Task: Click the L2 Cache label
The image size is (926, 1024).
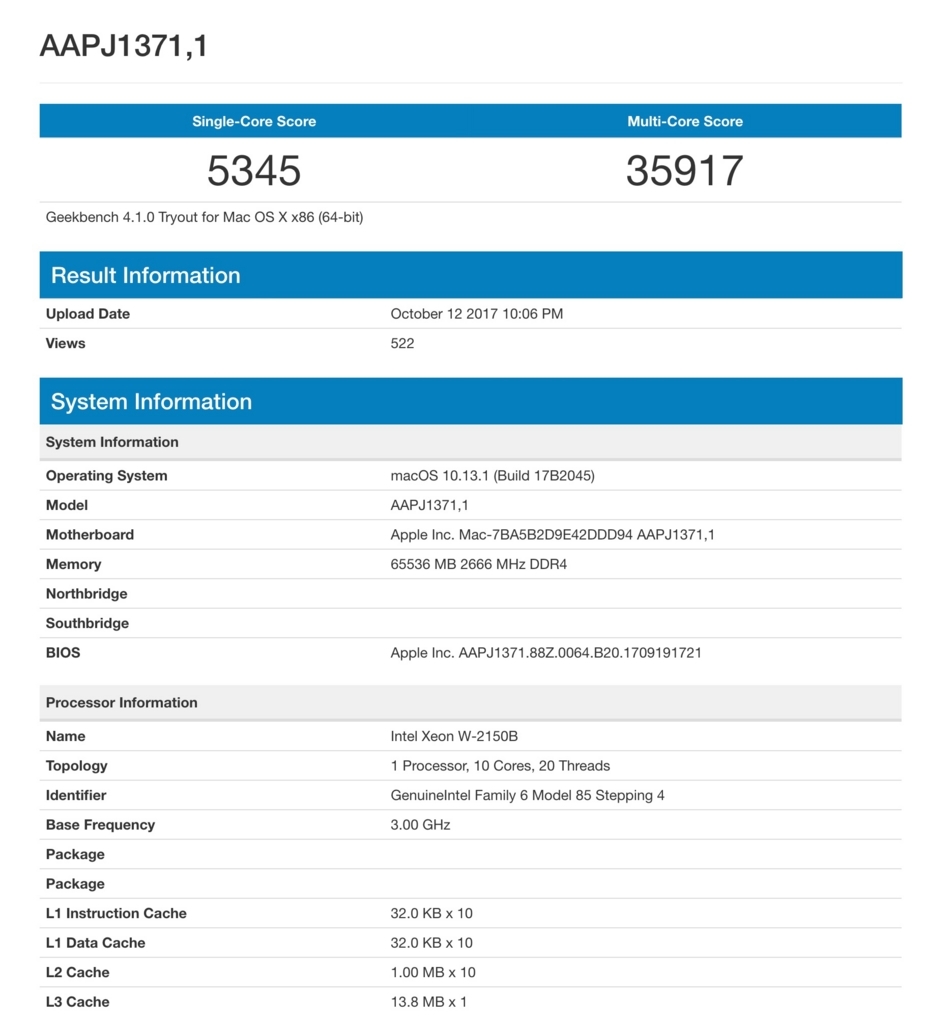Action: 77,972
